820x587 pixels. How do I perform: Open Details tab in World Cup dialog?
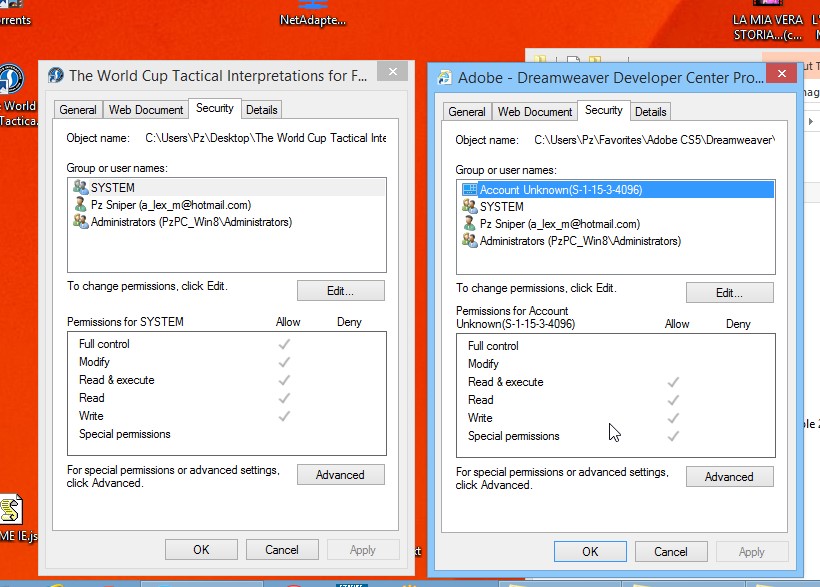(261, 110)
